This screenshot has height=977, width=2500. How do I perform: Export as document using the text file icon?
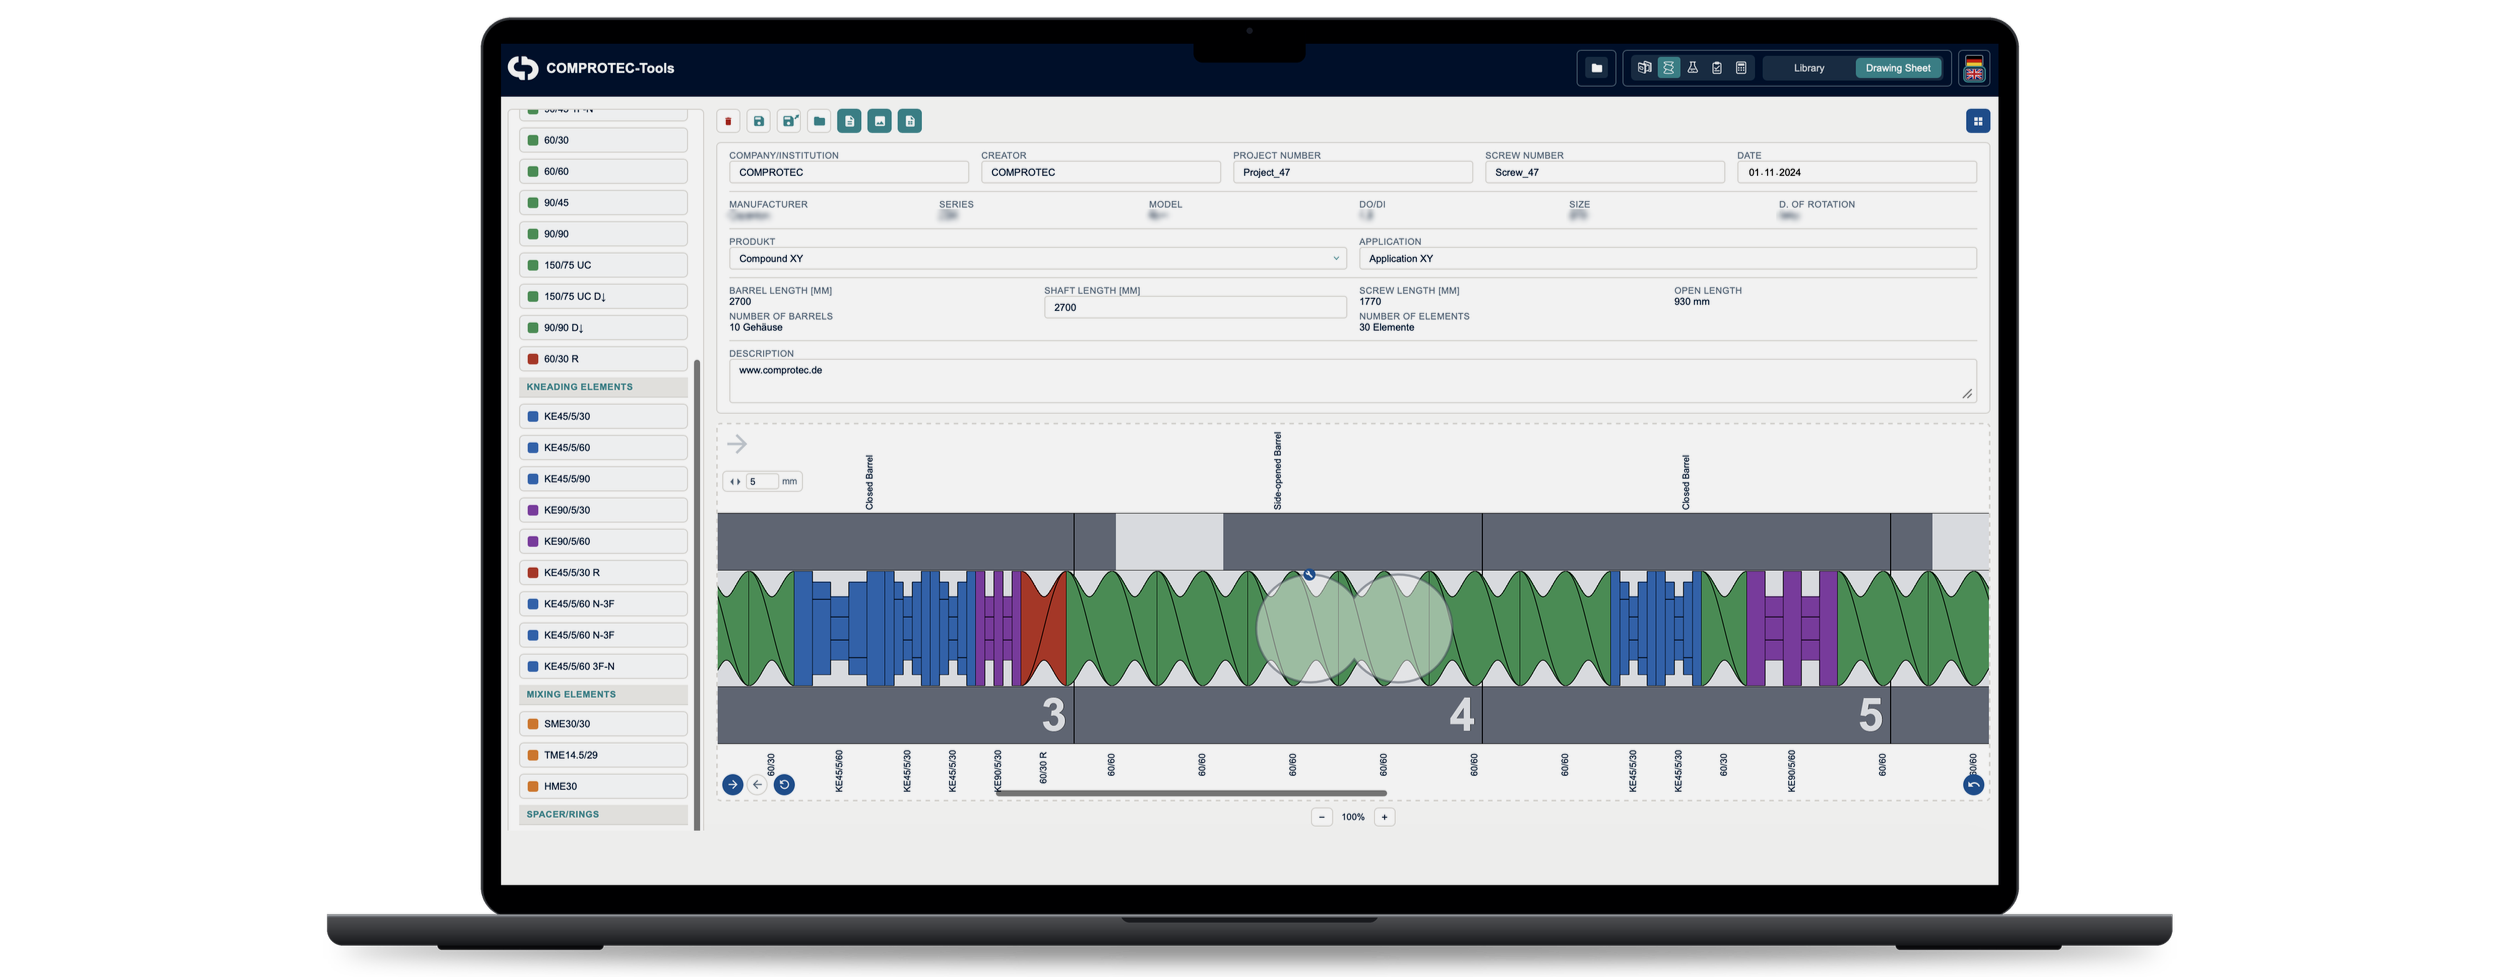pyautogui.click(x=849, y=121)
